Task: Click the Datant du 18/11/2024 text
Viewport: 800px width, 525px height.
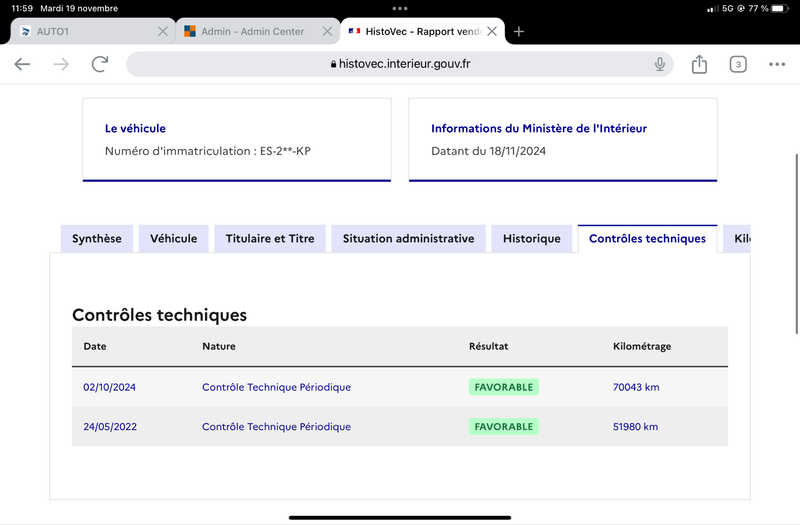Action: click(x=488, y=151)
